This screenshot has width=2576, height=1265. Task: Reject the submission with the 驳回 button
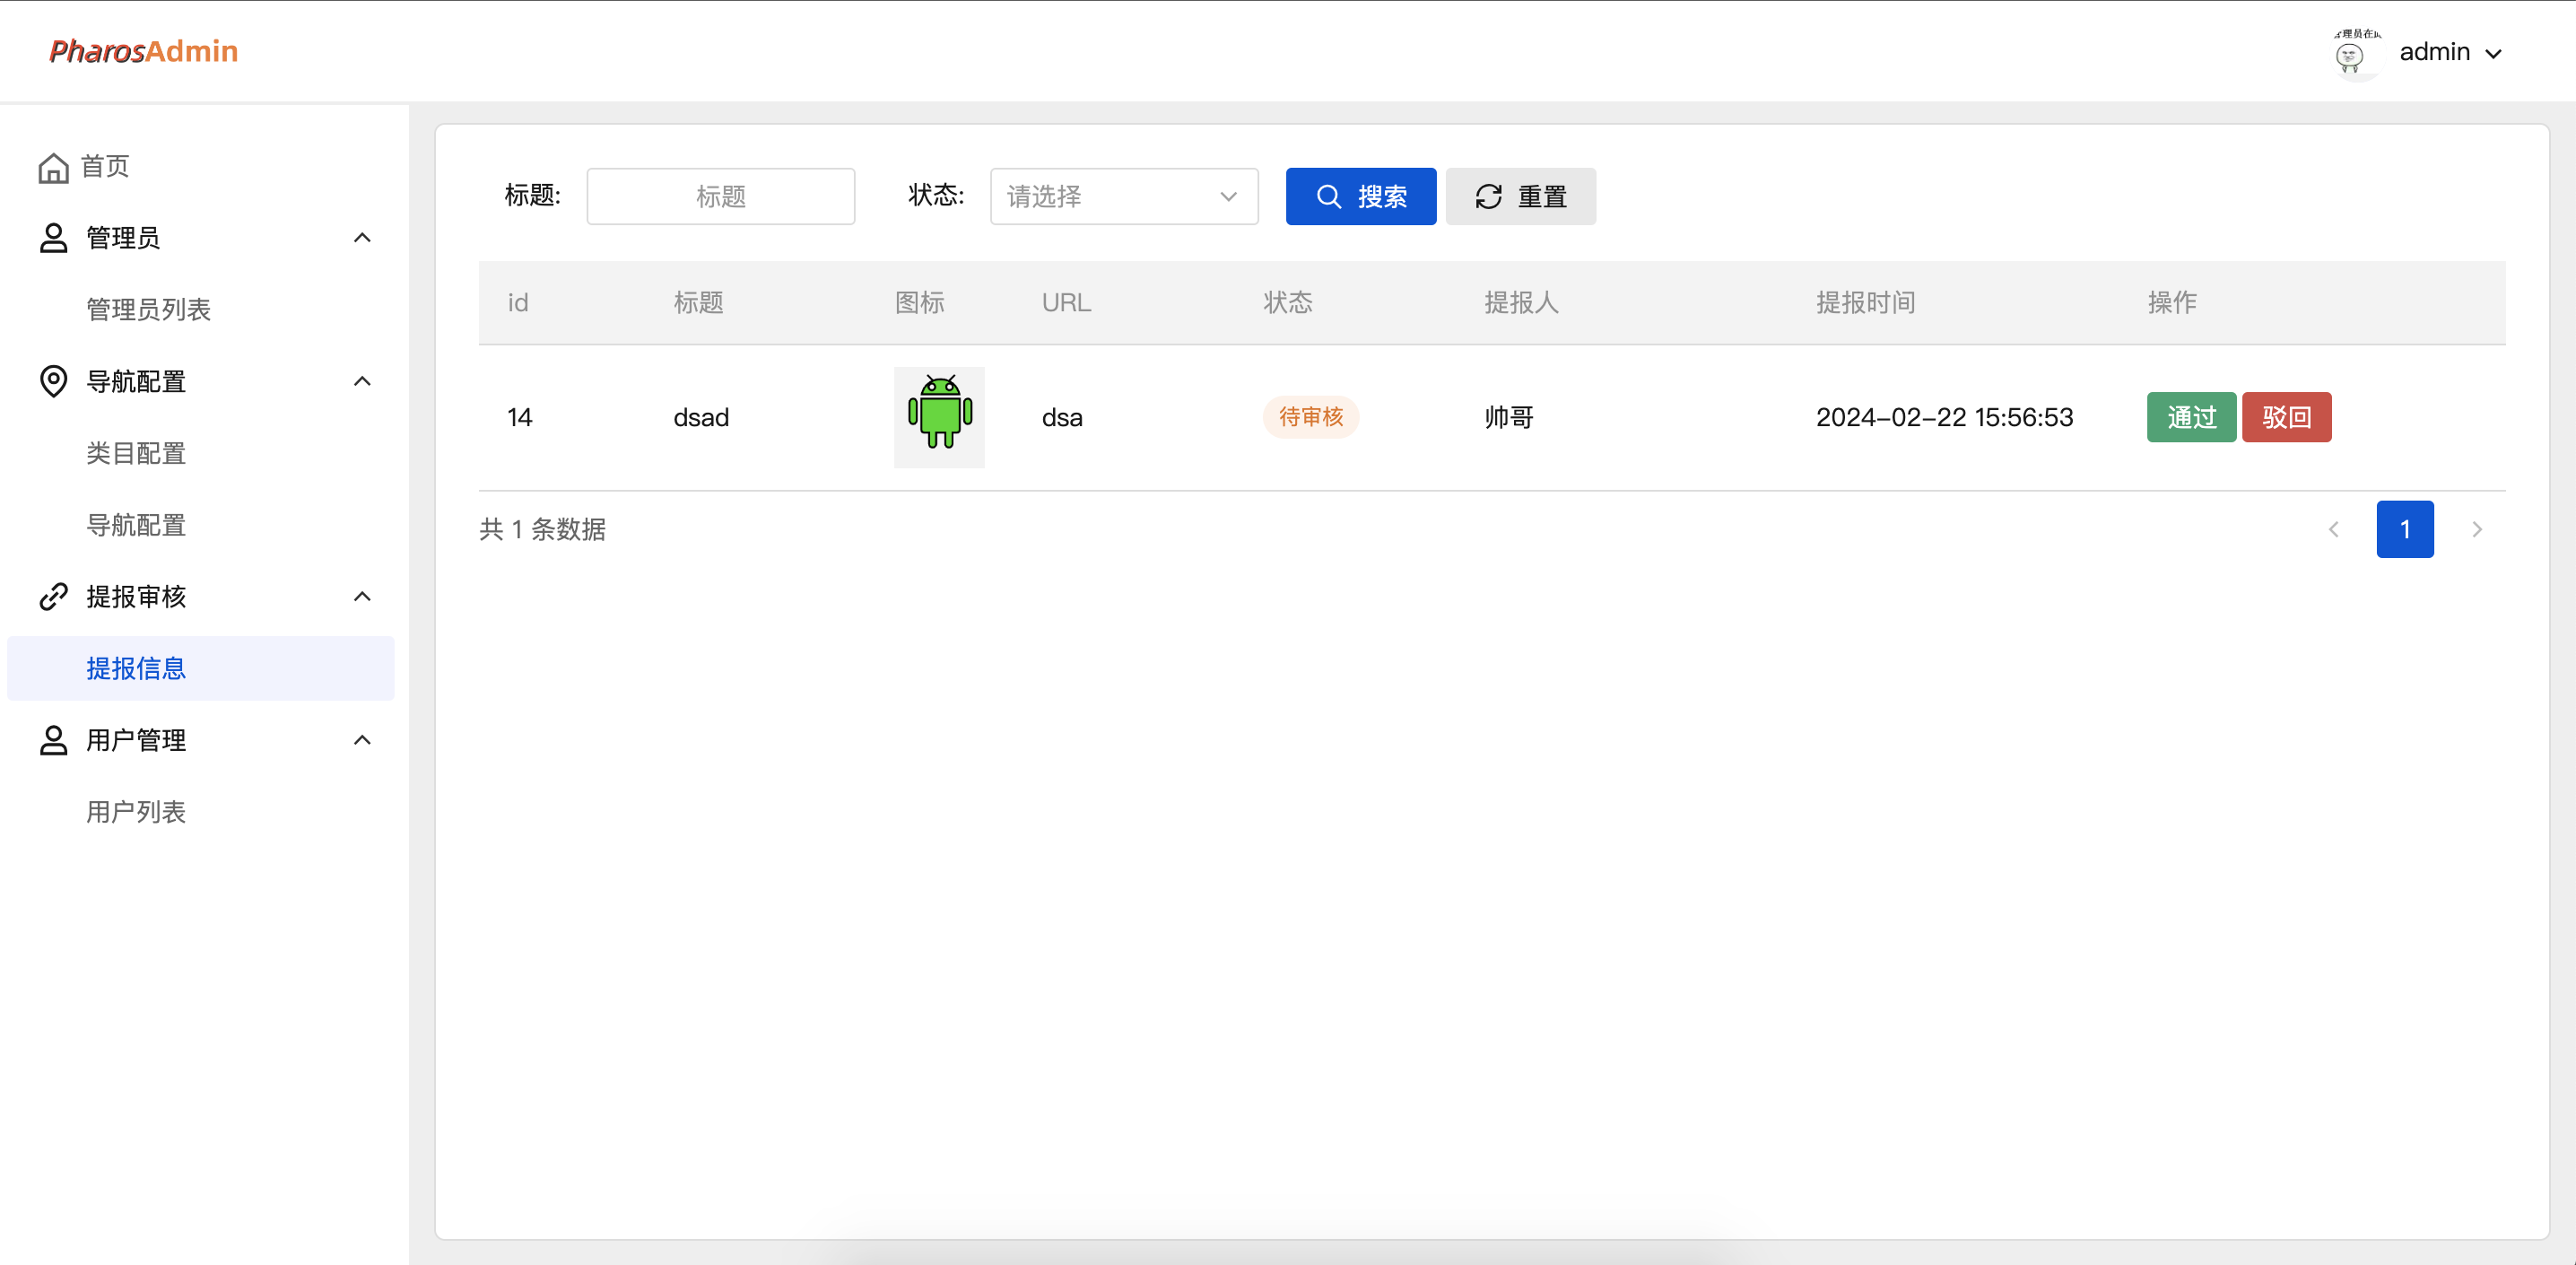[2288, 417]
